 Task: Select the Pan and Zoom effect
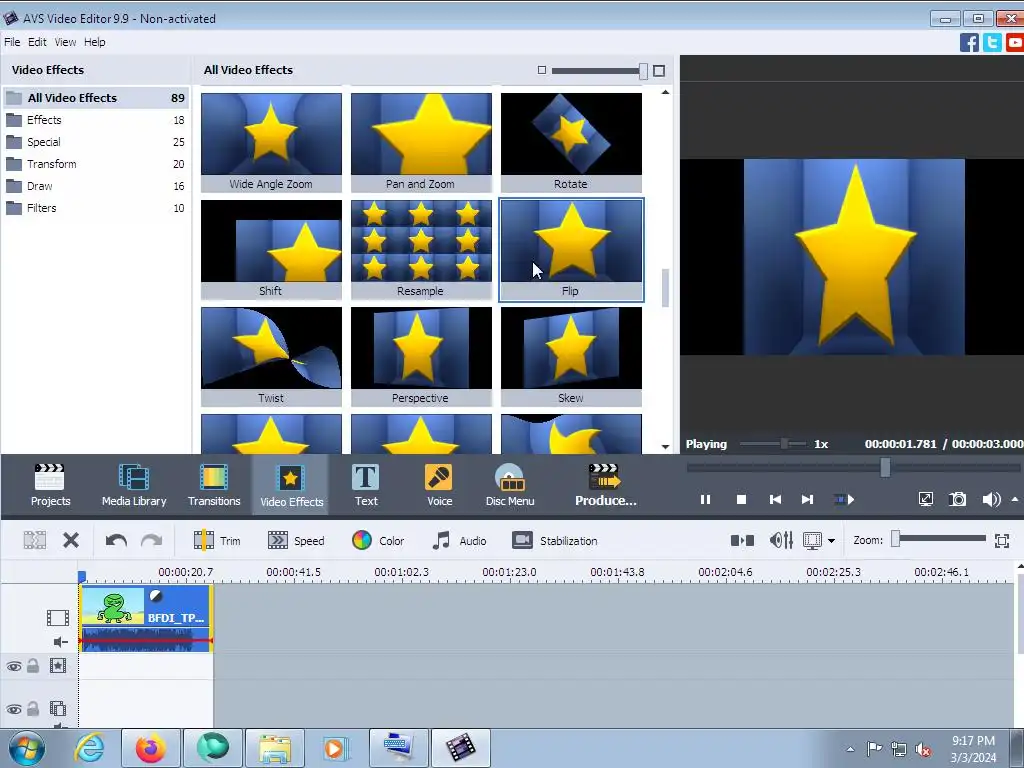click(421, 142)
